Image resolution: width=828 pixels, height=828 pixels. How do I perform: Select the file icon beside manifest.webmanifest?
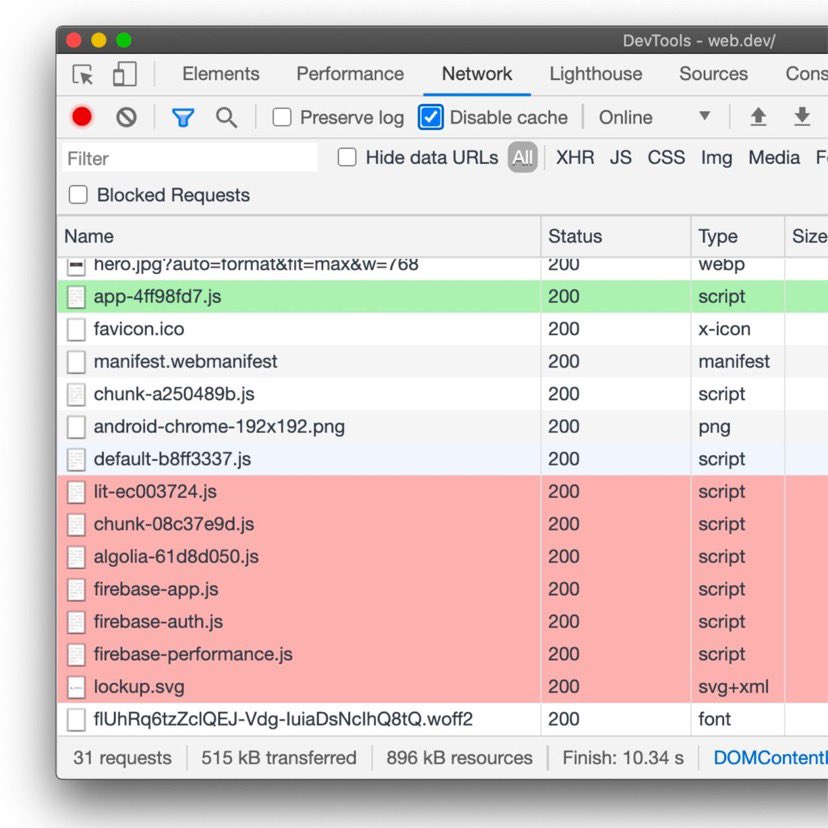(76, 362)
